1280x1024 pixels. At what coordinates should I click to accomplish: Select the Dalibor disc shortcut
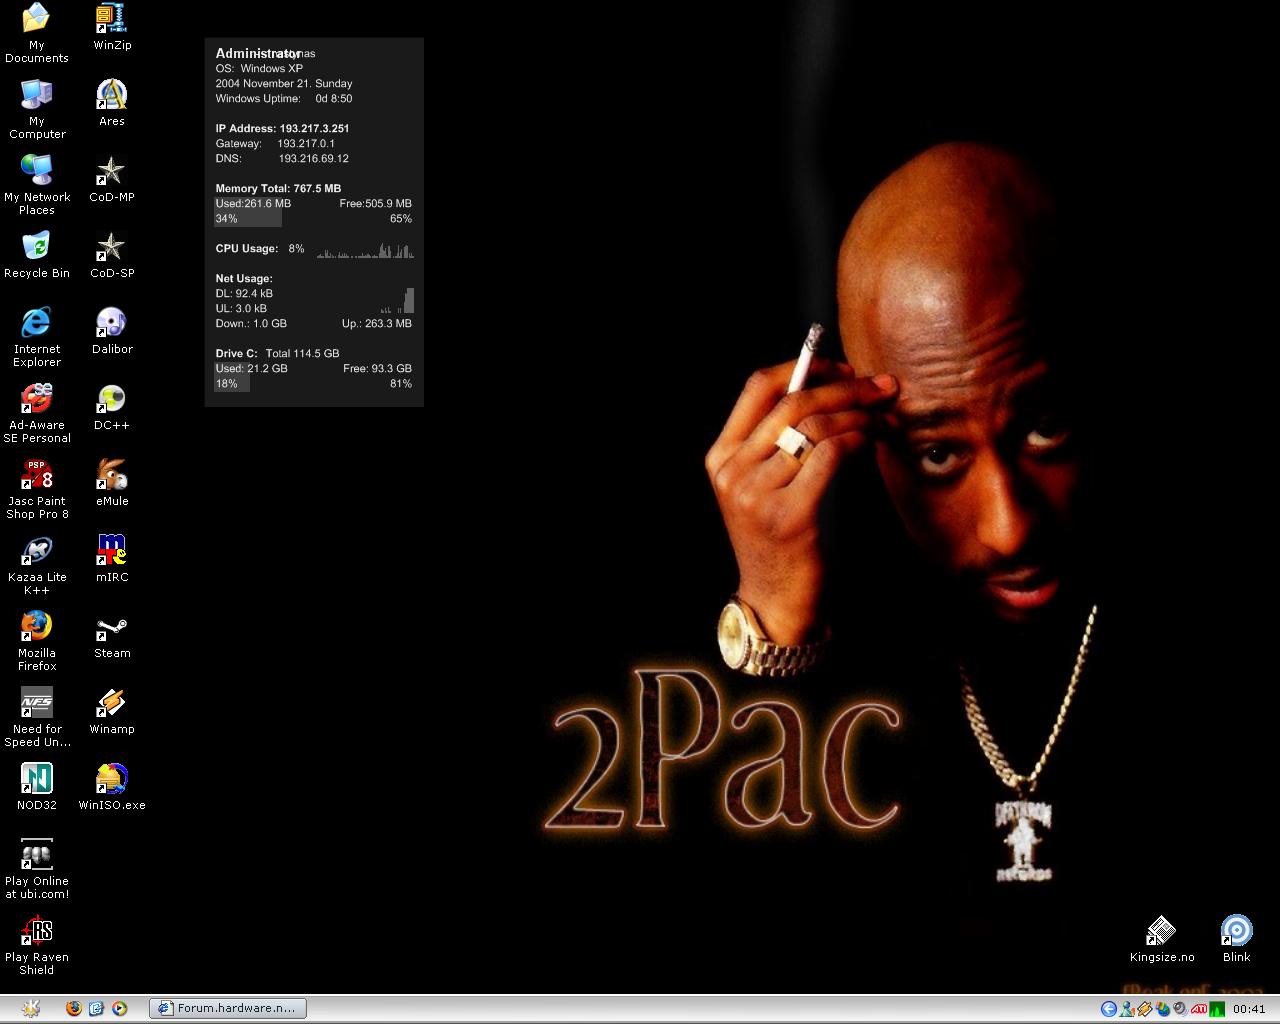112,330
